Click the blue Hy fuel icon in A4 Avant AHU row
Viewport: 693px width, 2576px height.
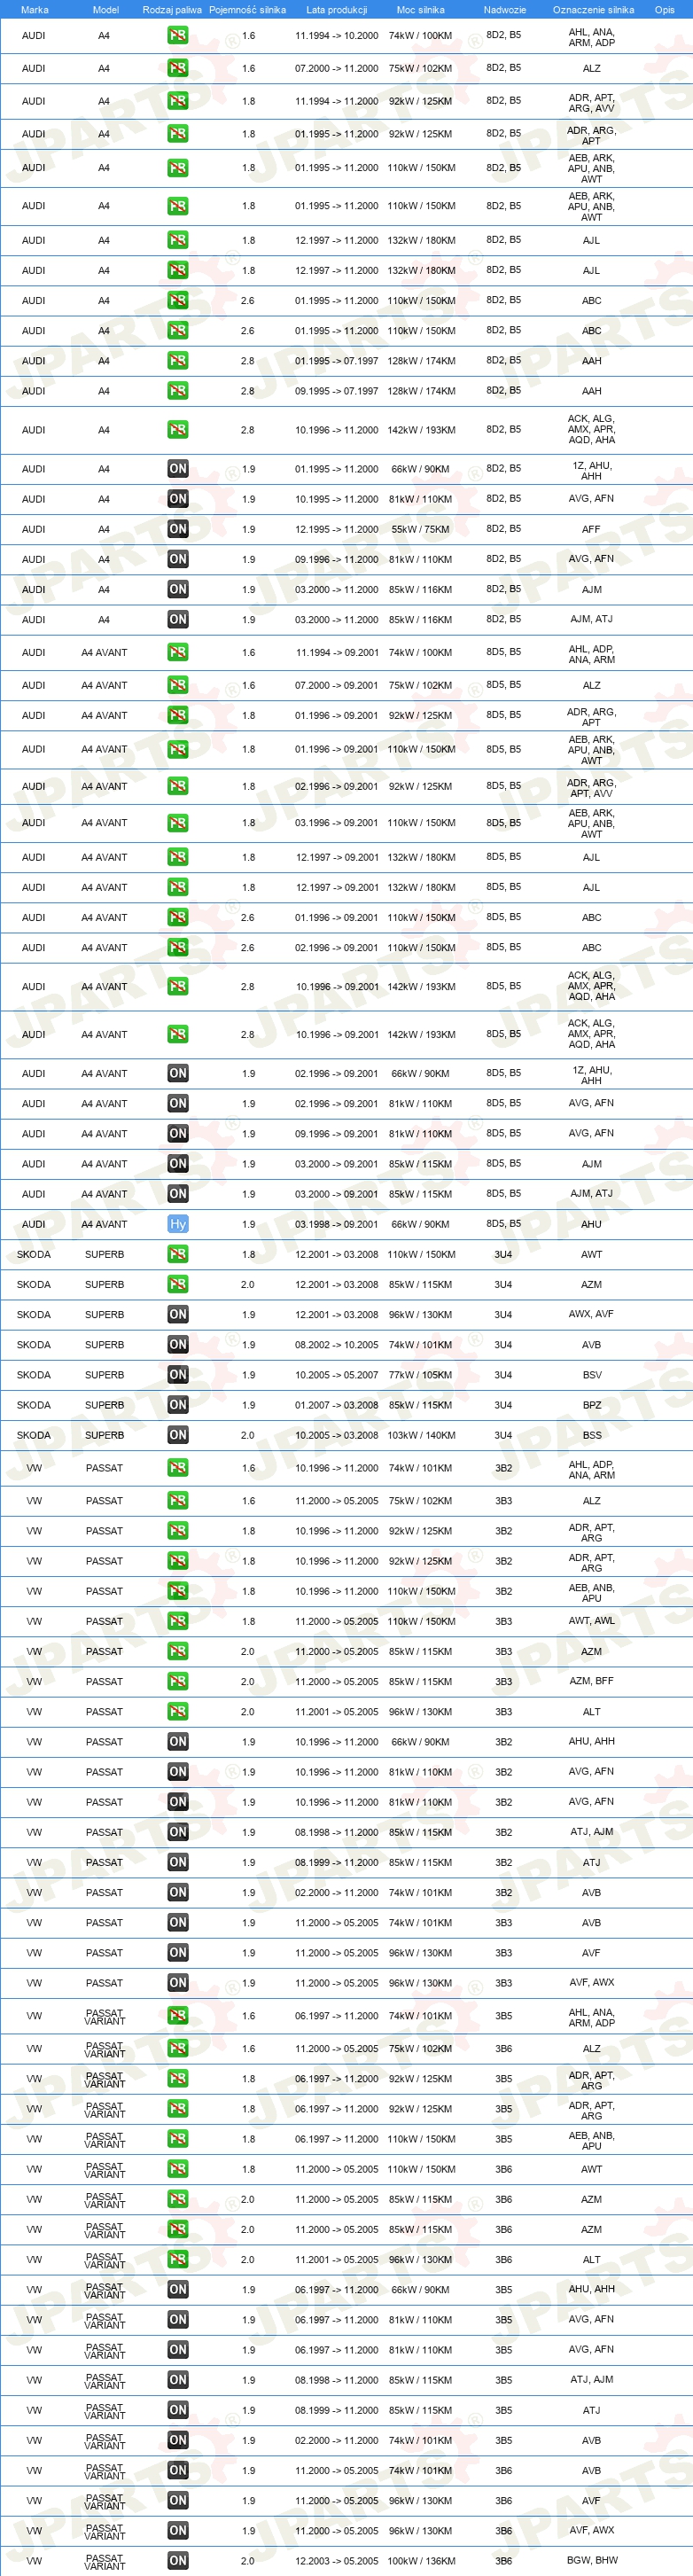(178, 1224)
